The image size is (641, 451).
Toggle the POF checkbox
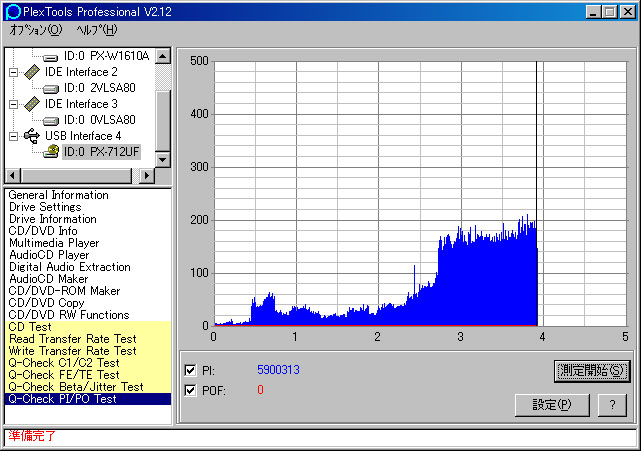pyautogui.click(x=190, y=390)
